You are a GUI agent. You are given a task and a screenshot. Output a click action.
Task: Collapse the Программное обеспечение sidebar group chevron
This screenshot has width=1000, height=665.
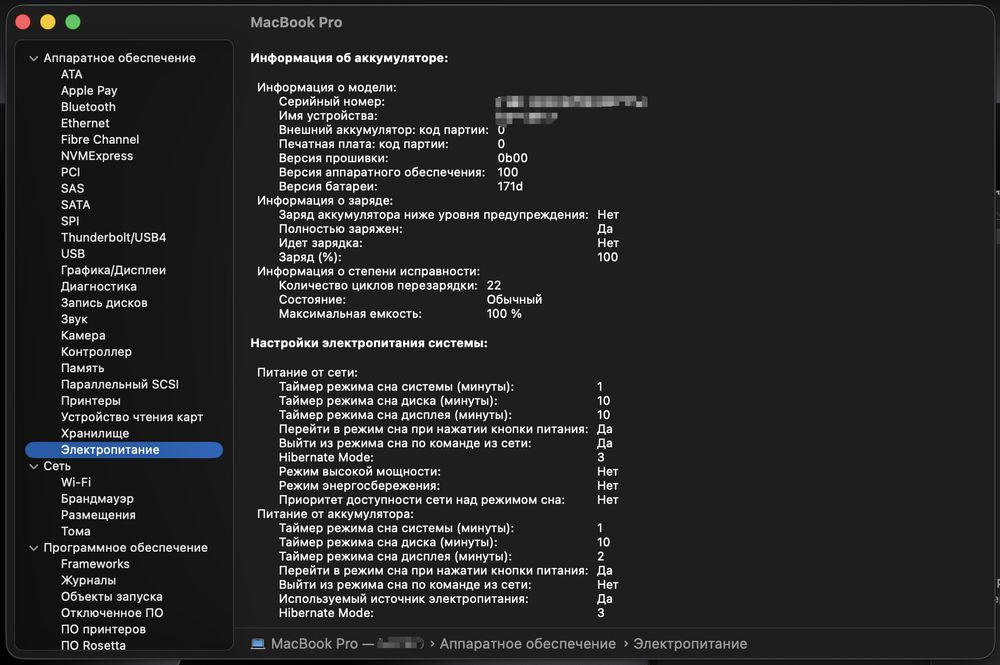click(x=34, y=548)
